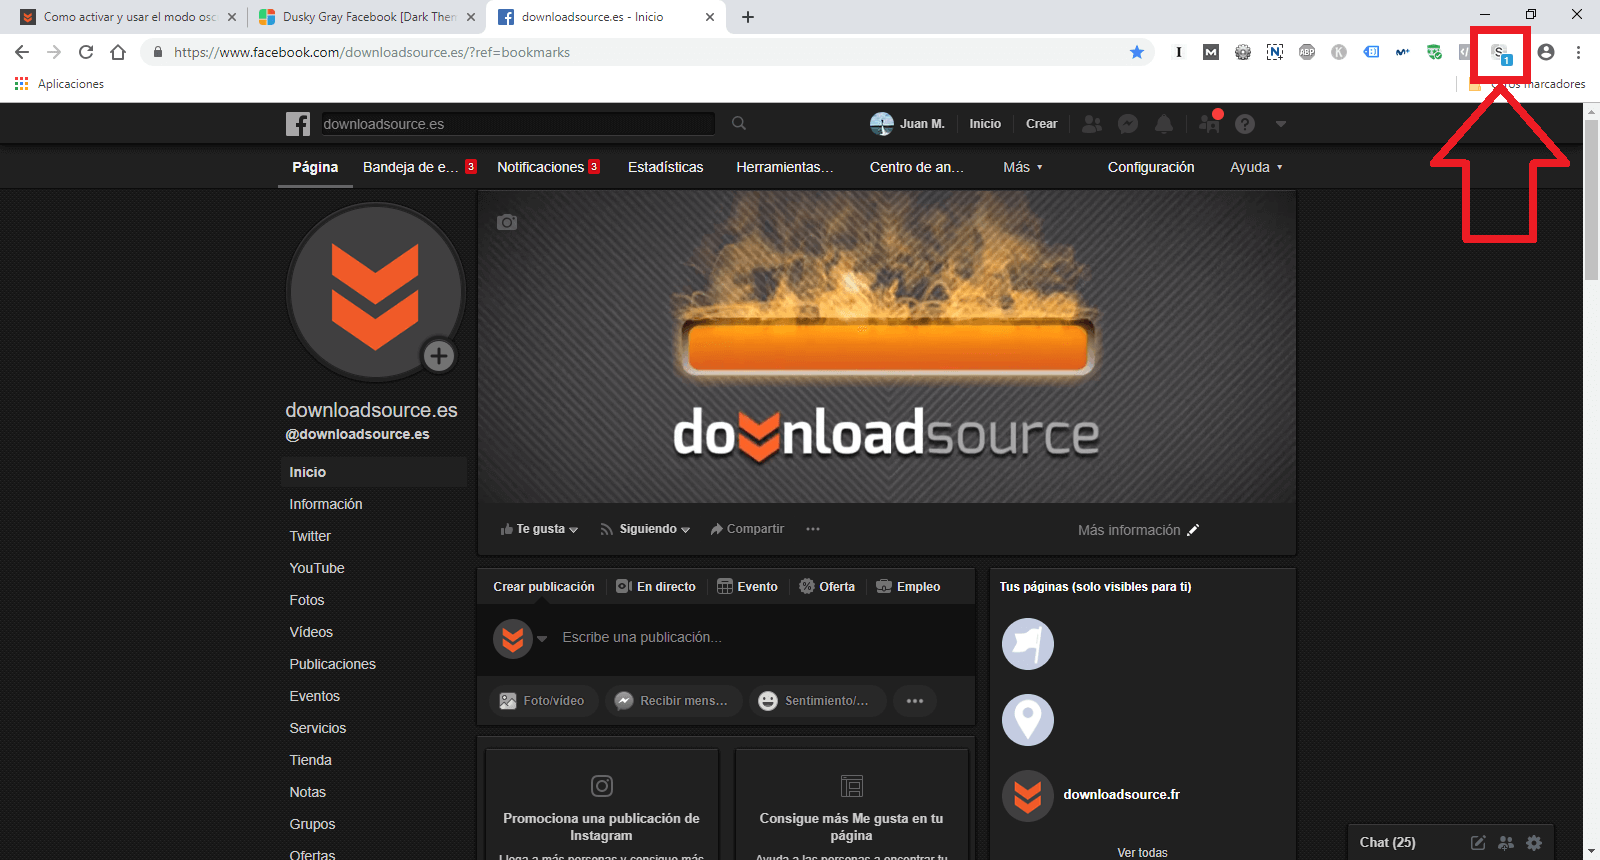The image size is (1600, 860).
Task: Click new message compose icon in chat
Action: point(1478,843)
